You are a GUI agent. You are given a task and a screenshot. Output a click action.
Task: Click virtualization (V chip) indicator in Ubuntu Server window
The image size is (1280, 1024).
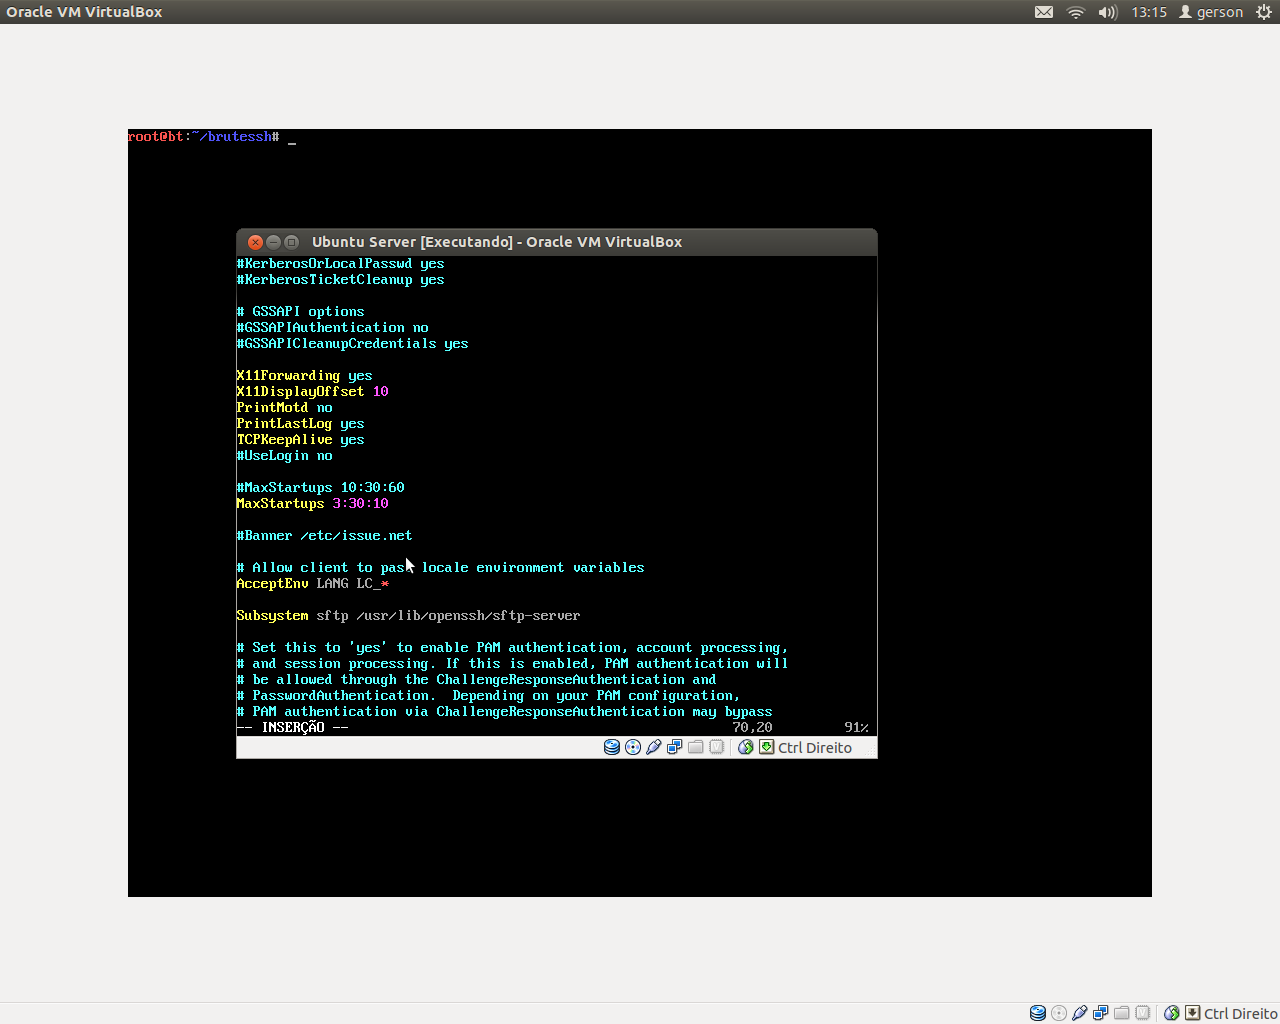click(717, 747)
